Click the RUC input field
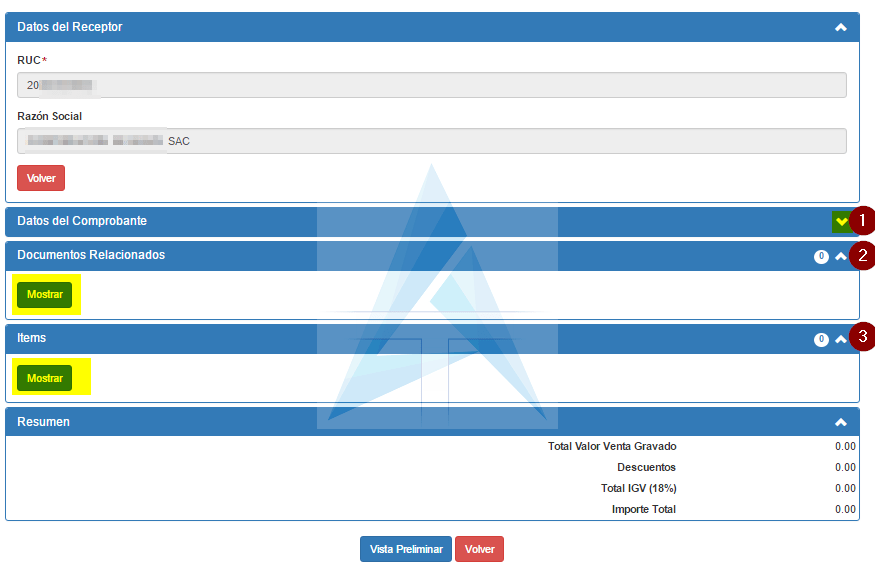 click(x=432, y=85)
